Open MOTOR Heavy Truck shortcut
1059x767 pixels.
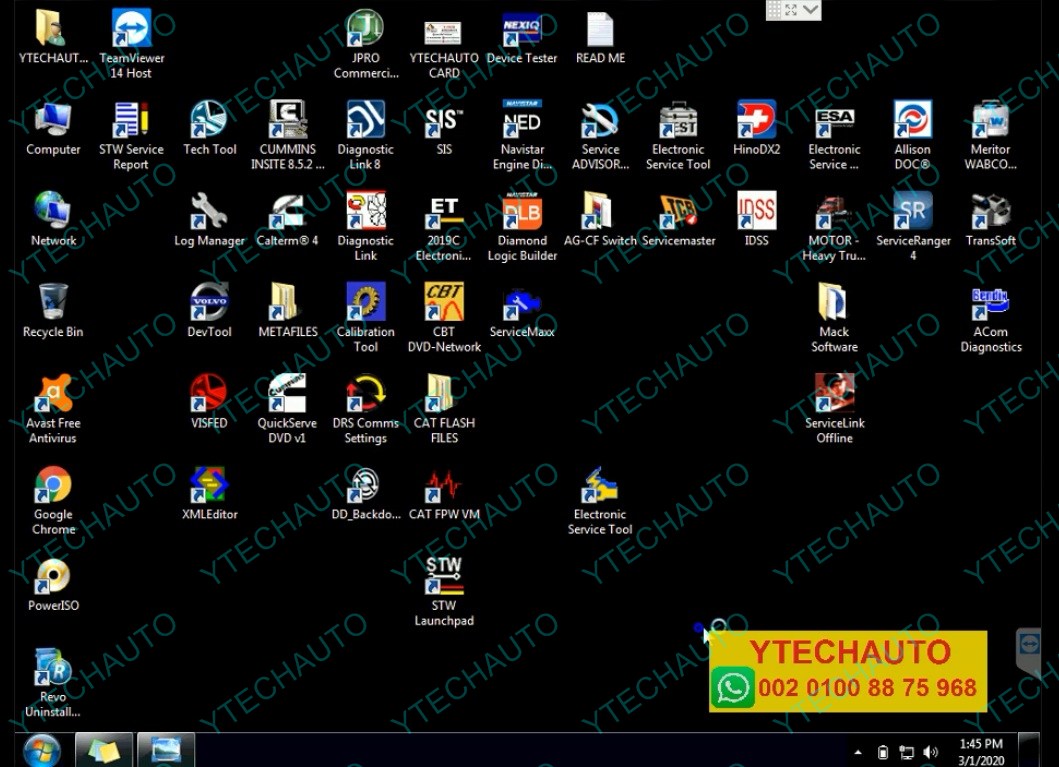pyautogui.click(x=835, y=226)
